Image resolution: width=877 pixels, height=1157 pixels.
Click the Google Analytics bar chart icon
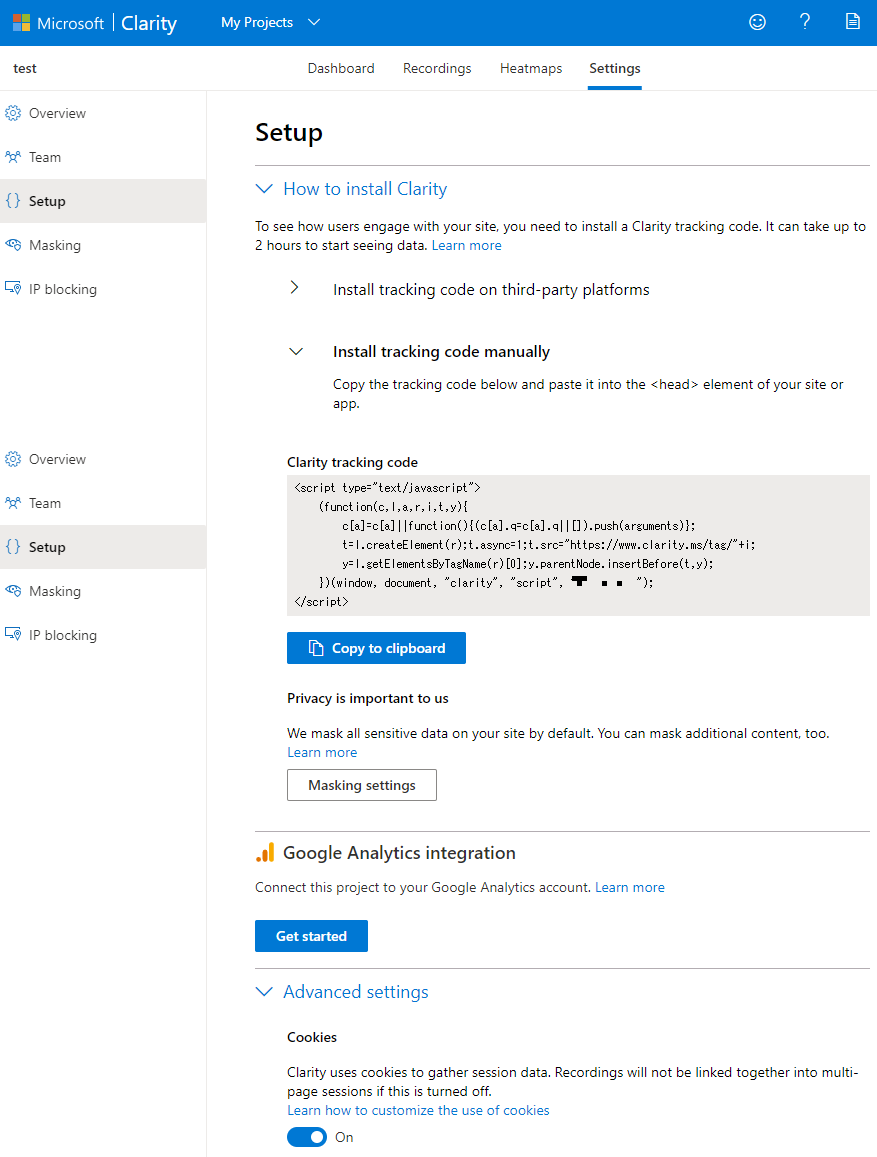[x=265, y=852]
